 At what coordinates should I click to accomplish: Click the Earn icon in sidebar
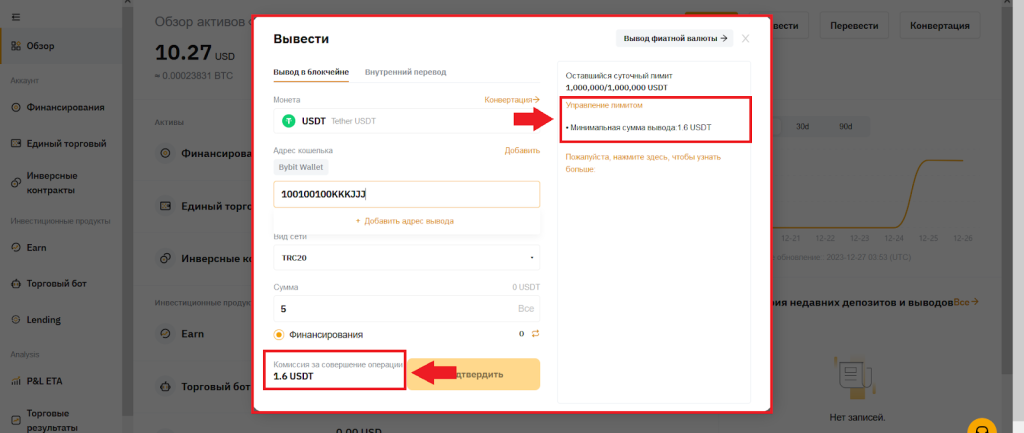click(x=16, y=248)
